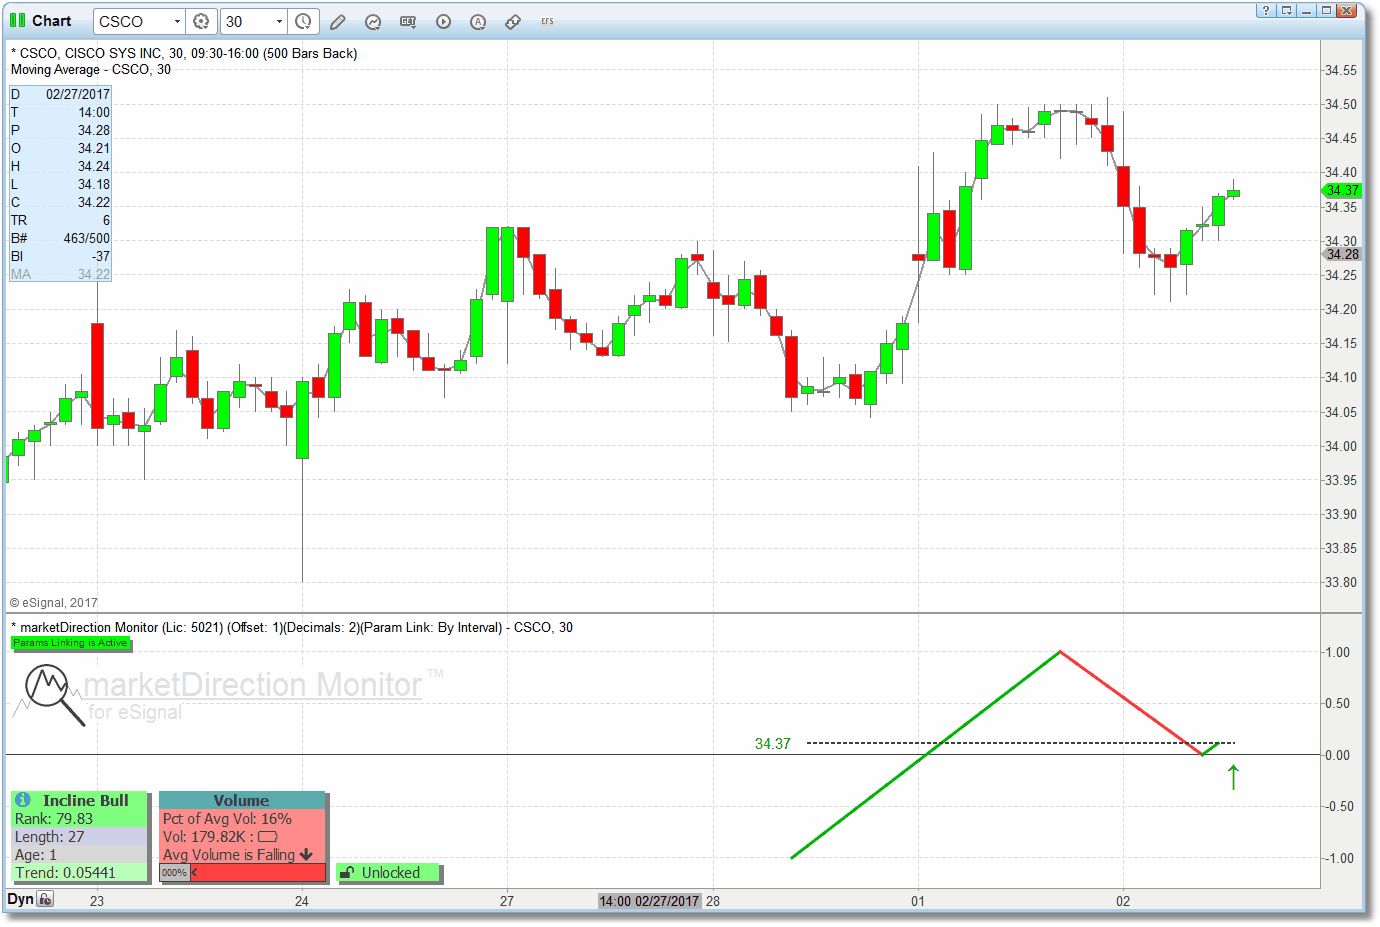This screenshot has width=1380, height=927.
Task: Click the MA 34.22 data row
Action: pos(60,274)
